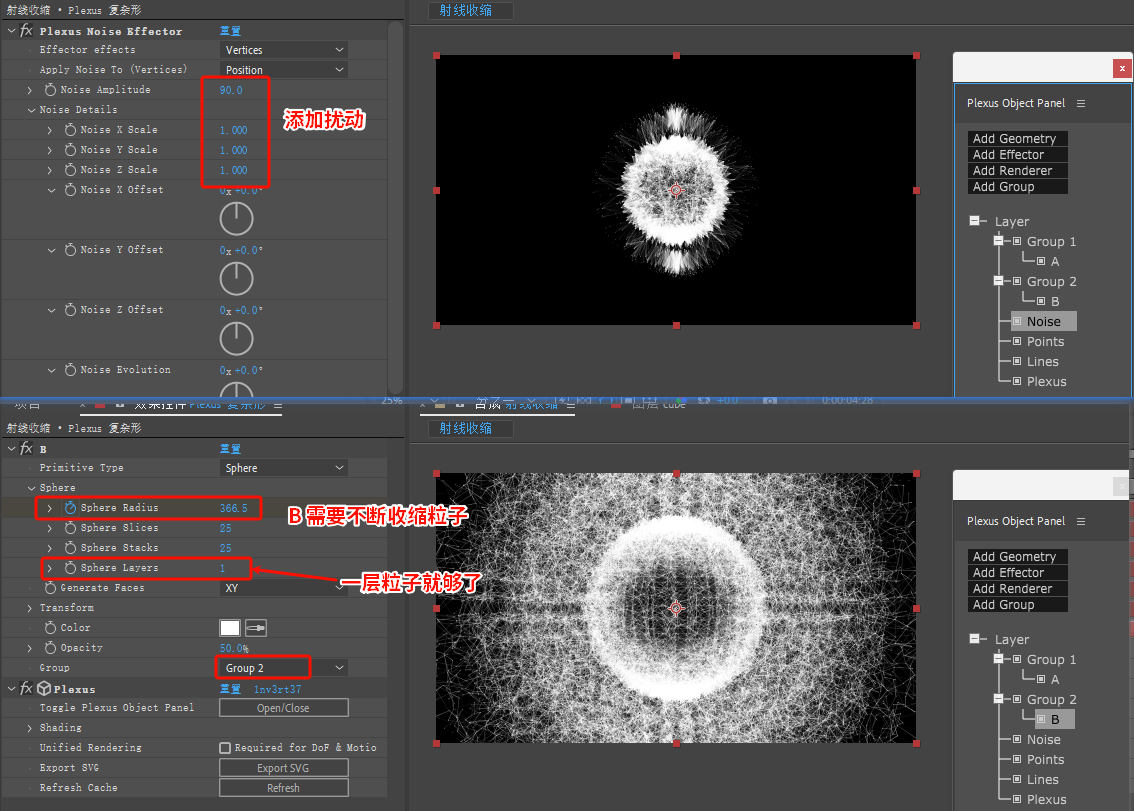The image size is (1134, 811).
Task: Click Add Geometry in upper Plexus panel
Action: [x=1018, y=138]
